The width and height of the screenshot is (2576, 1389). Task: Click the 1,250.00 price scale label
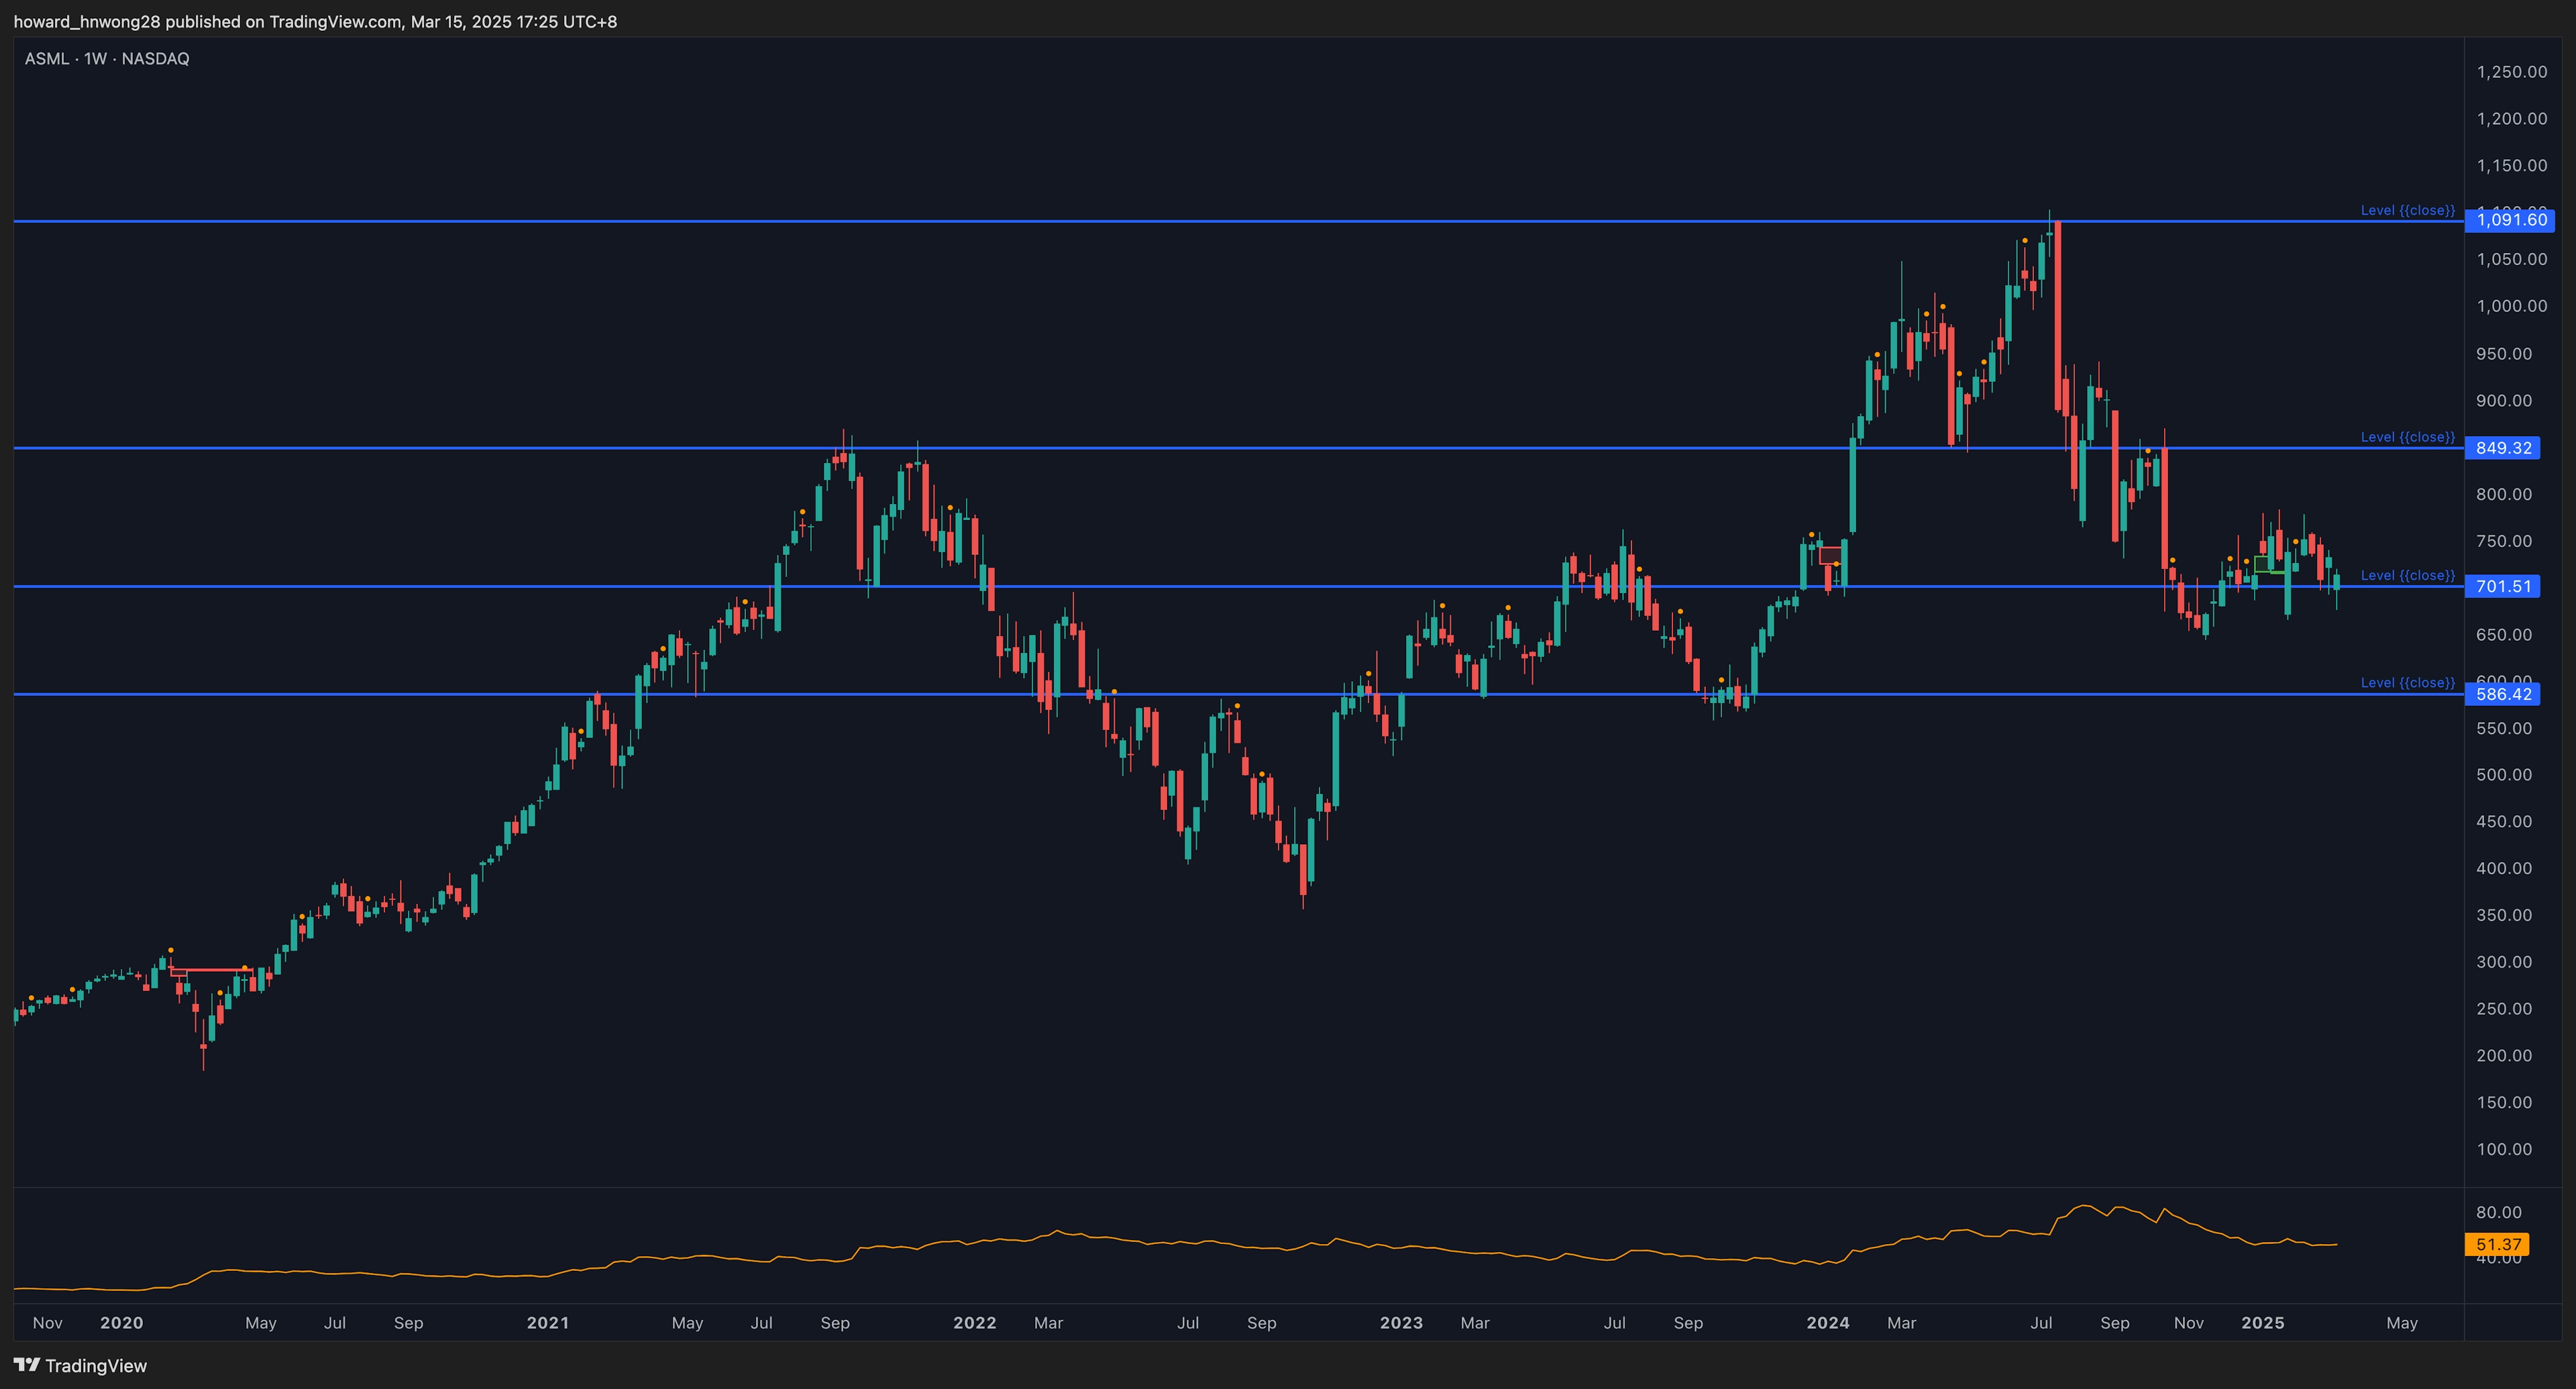coord(2511,72)
